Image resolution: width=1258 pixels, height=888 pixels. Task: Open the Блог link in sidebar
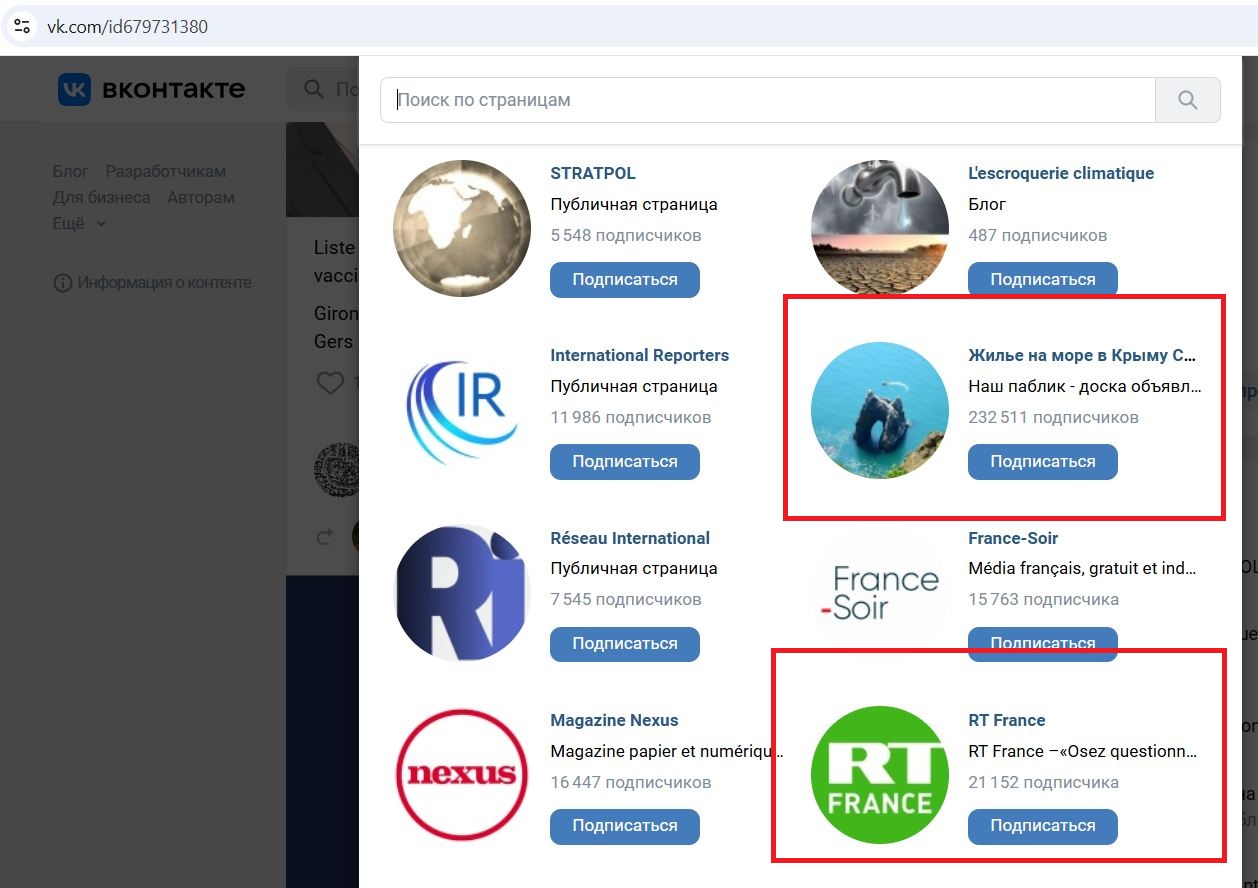tap(71, 171)
